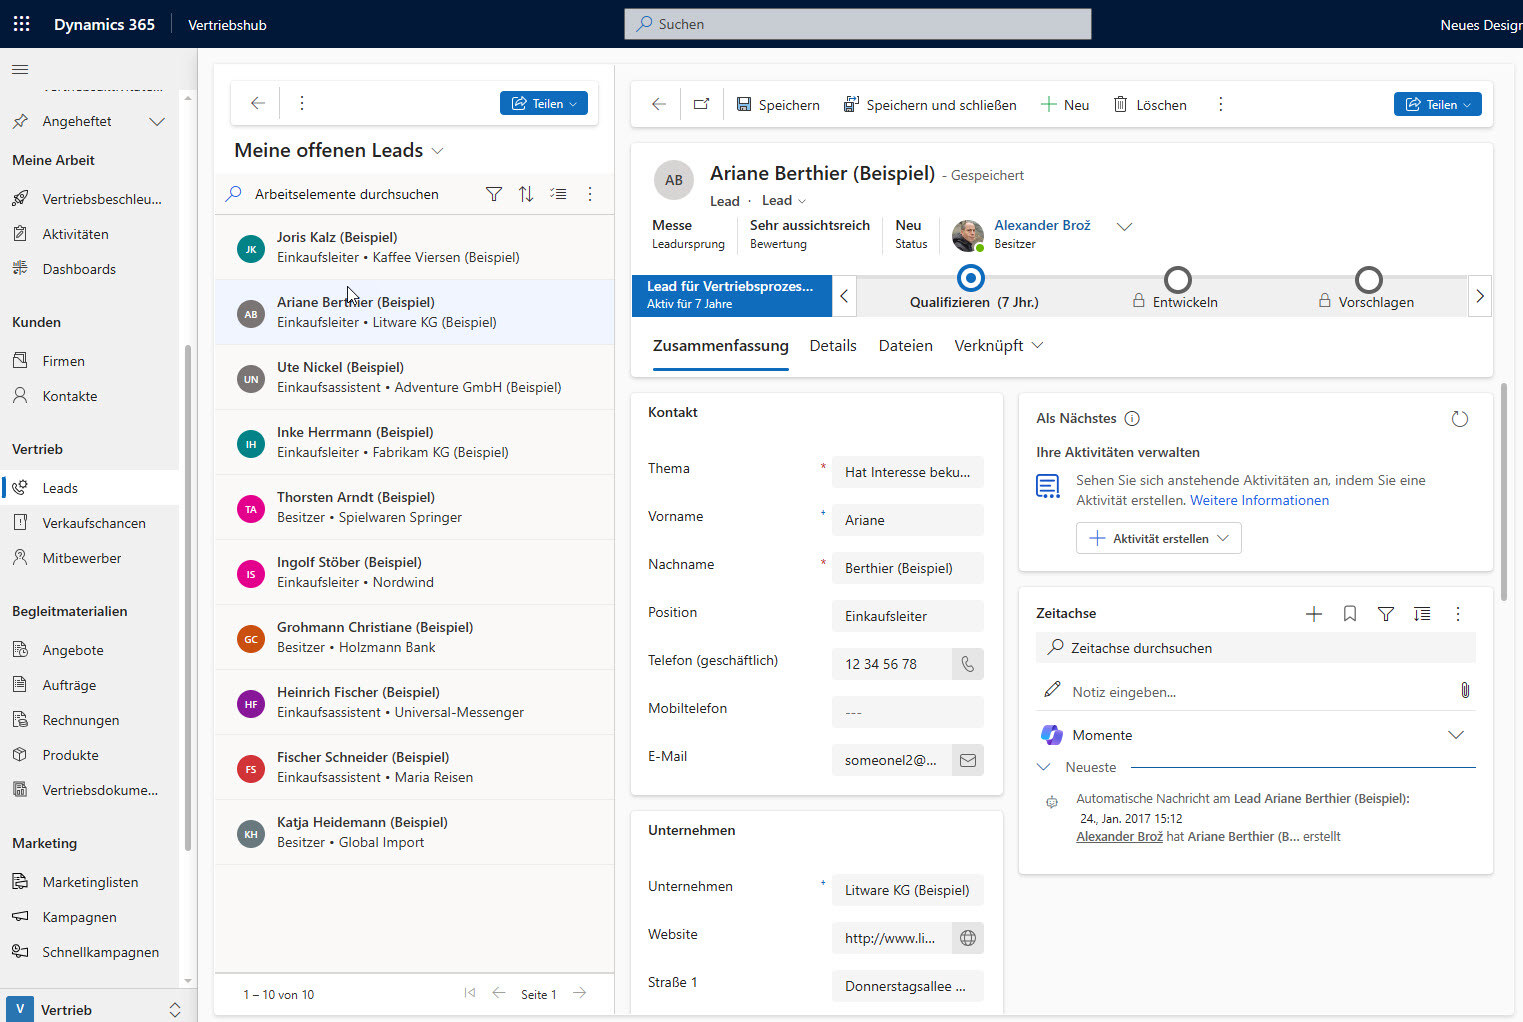The width and height of the screenshot is (1523, 1022).
Task: Collapse the site map hamburger menu
Action: pos(20,69)
